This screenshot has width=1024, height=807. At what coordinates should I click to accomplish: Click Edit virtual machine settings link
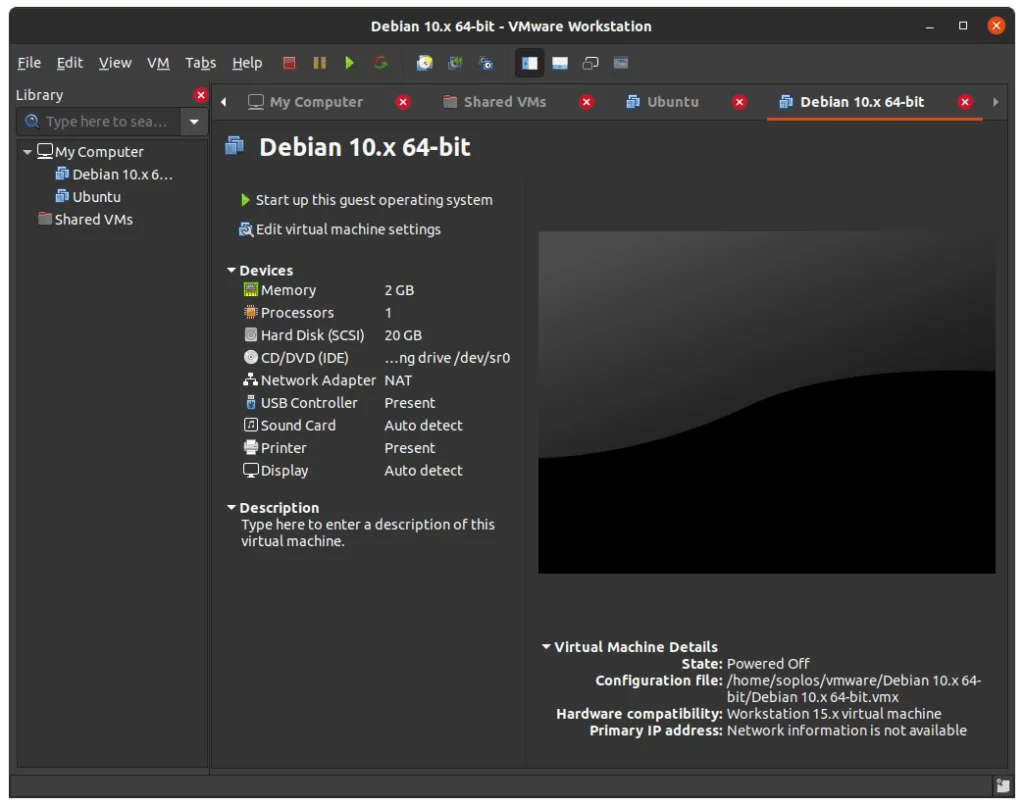(340, 229)
